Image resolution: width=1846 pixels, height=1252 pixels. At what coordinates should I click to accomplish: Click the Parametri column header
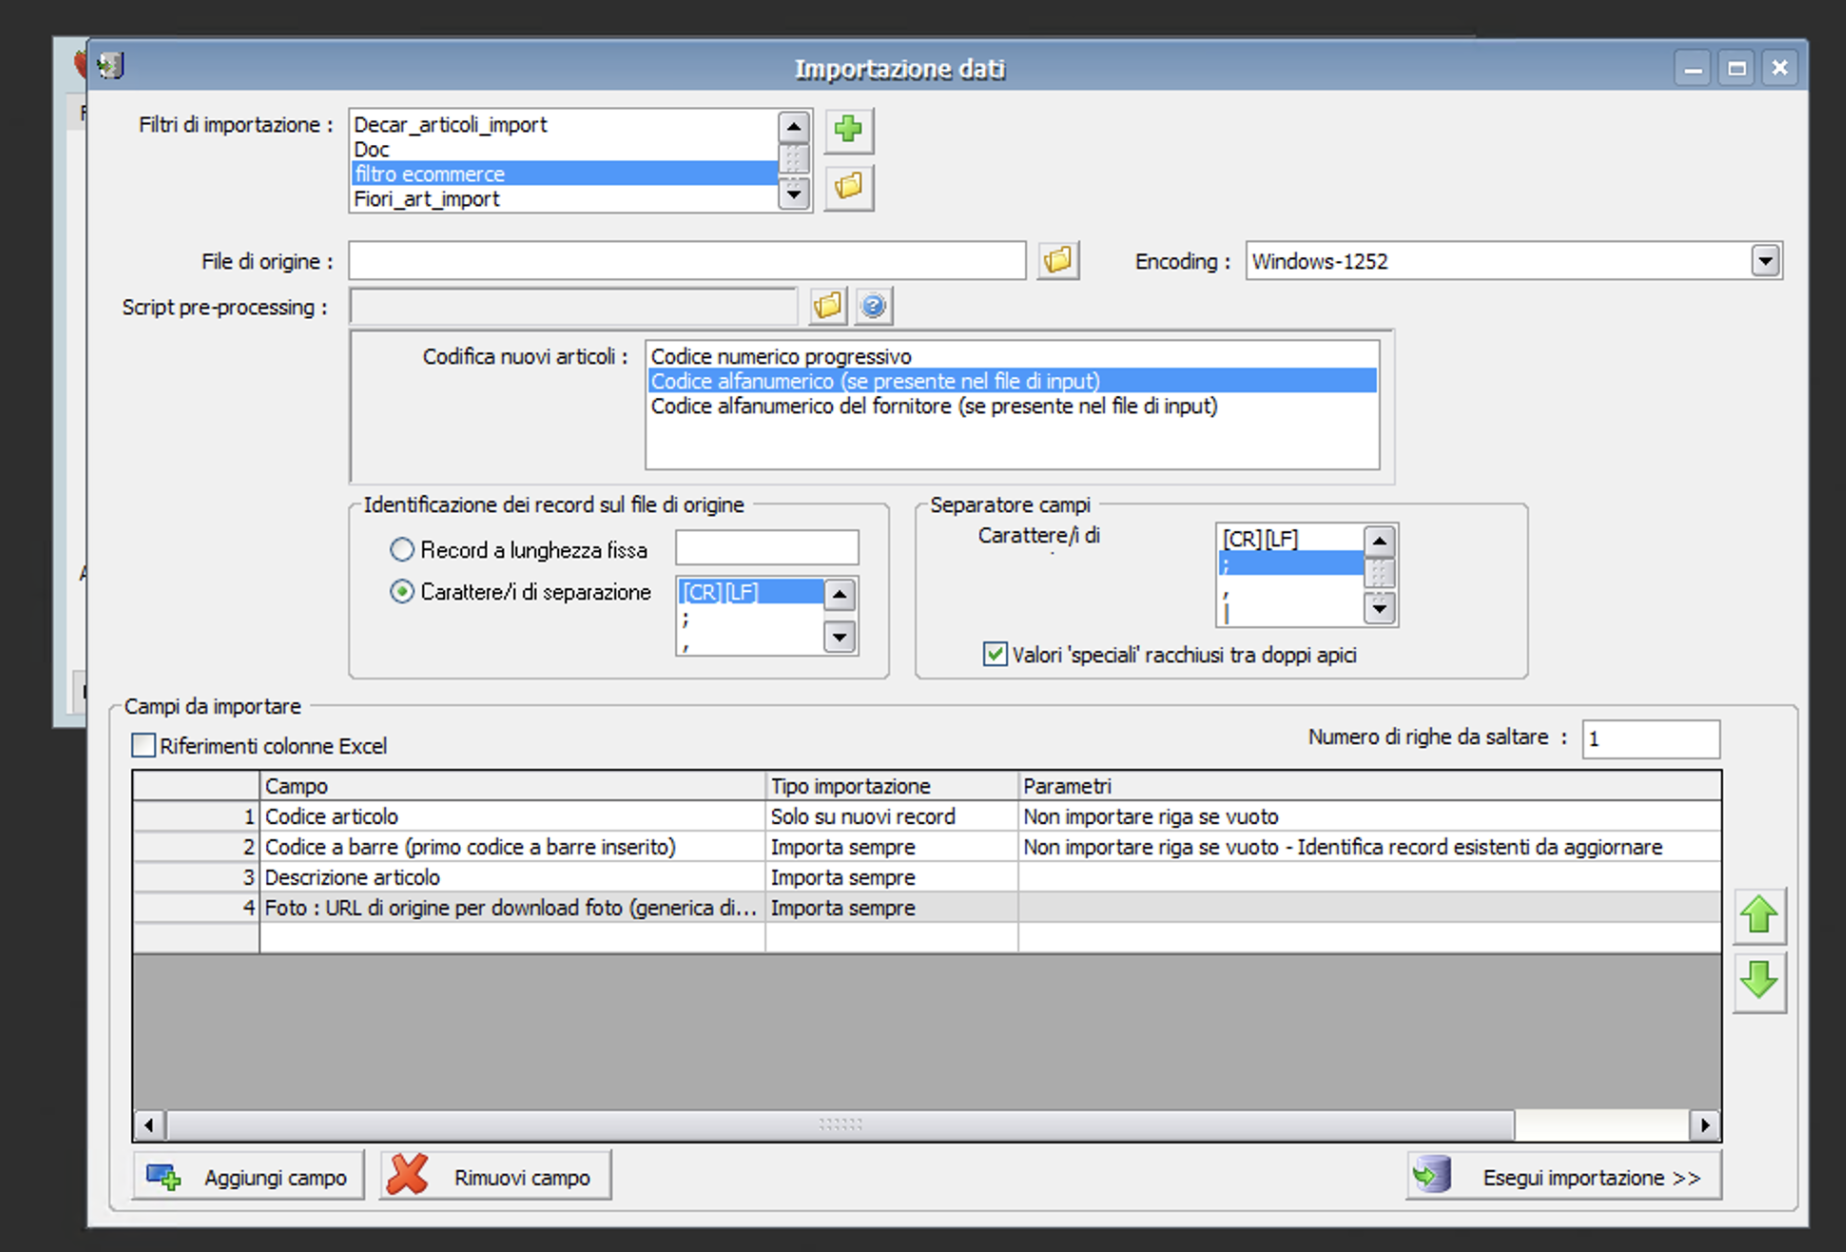(1370, 786)
